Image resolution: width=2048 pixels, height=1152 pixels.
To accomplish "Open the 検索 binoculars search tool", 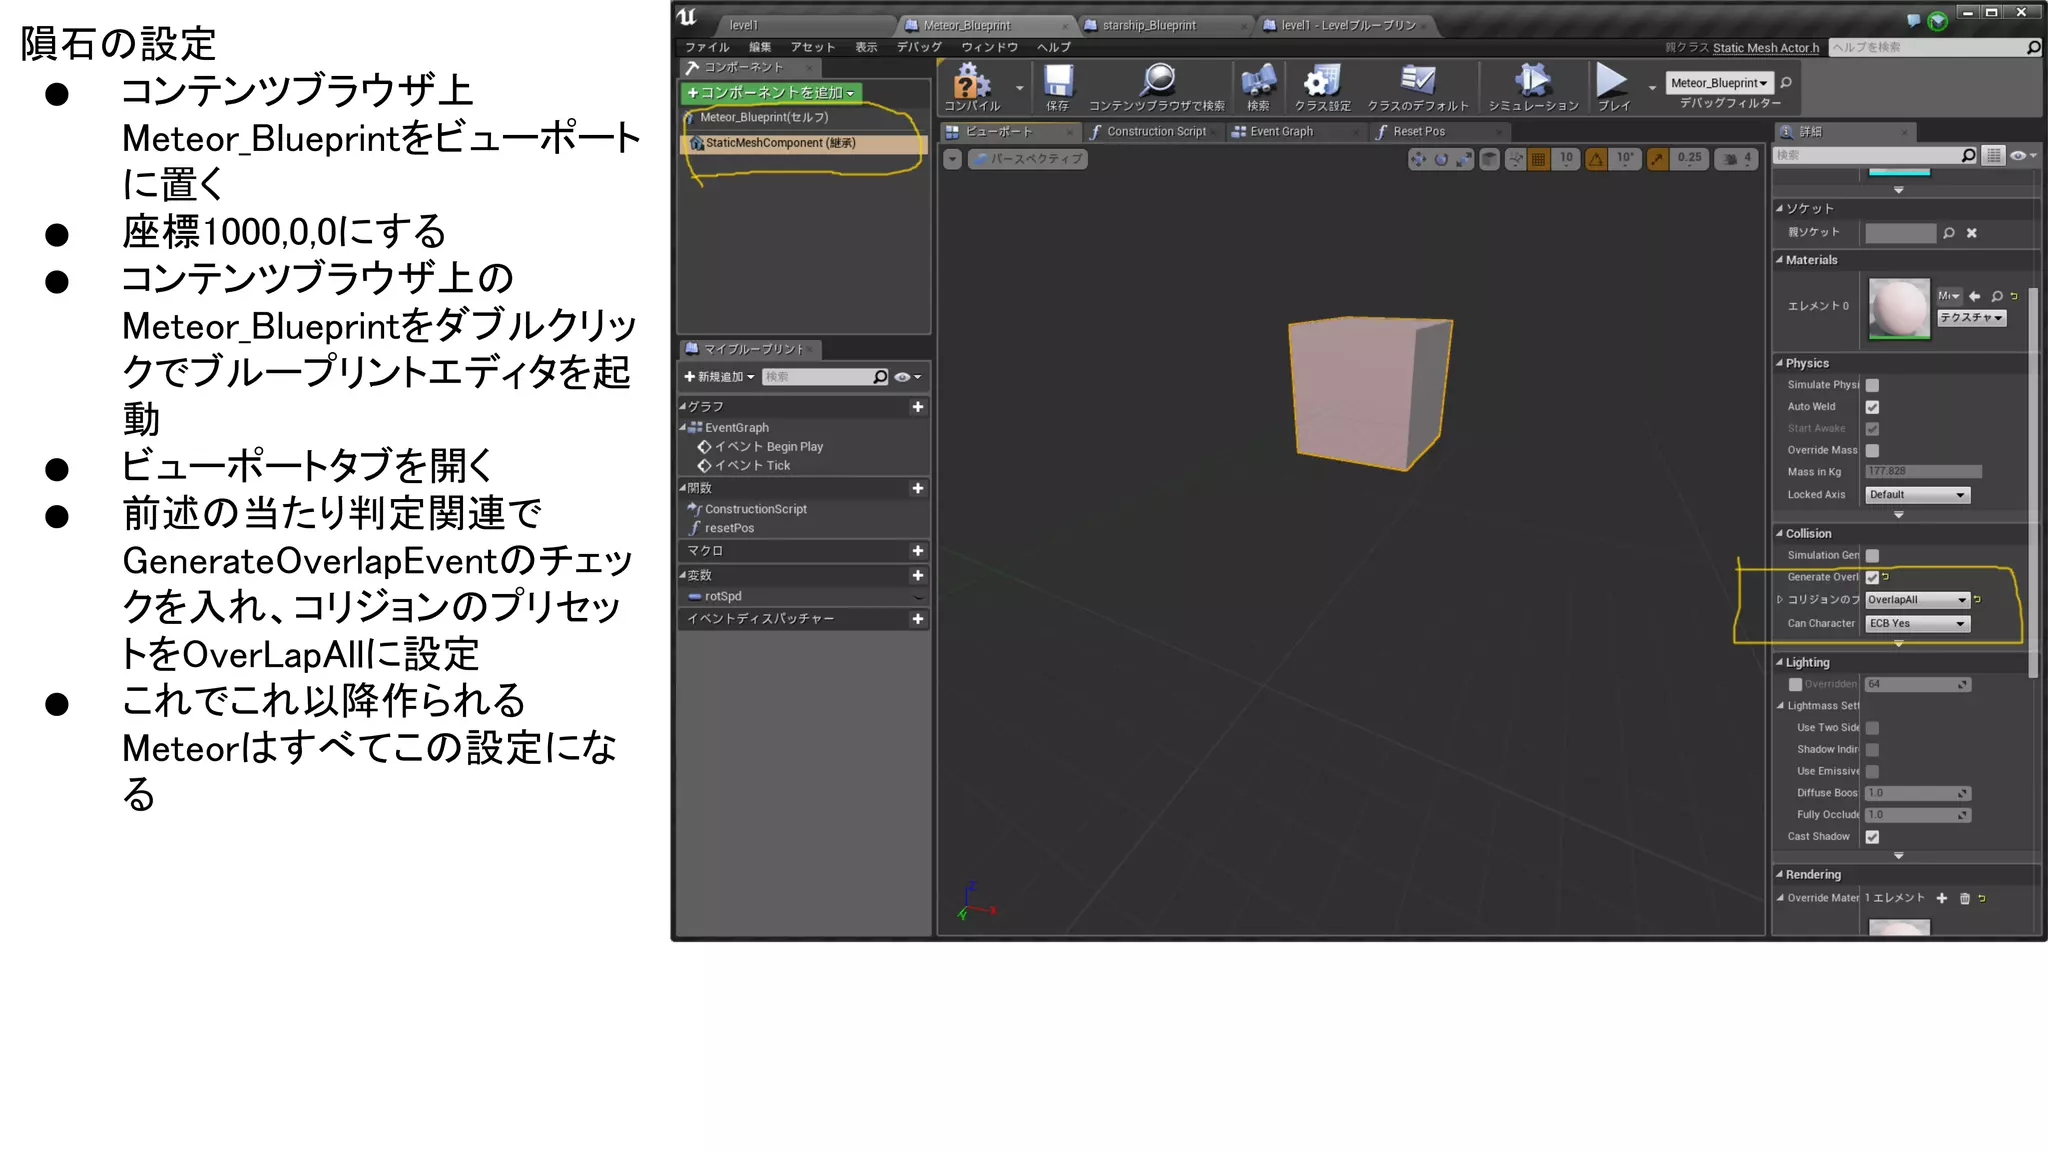I will (1258, 80).
